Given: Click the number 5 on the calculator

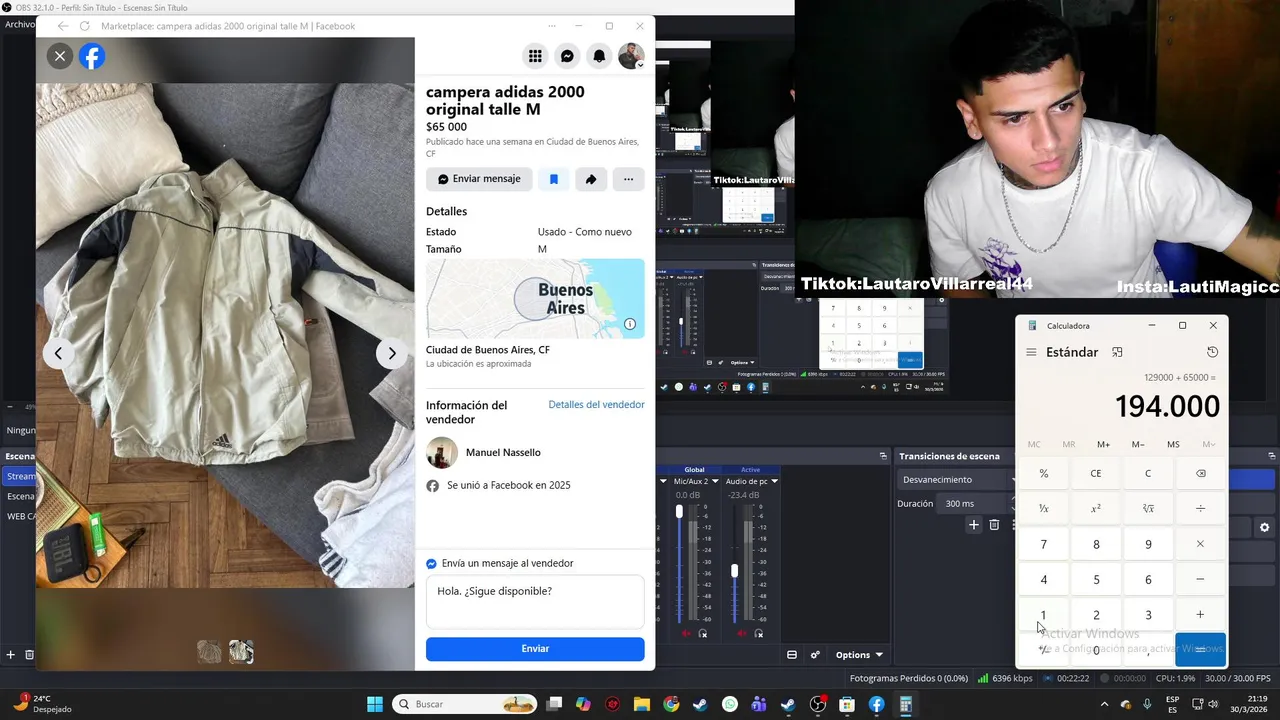Looking at the screenshot, I should click(x=1096, y=579).
